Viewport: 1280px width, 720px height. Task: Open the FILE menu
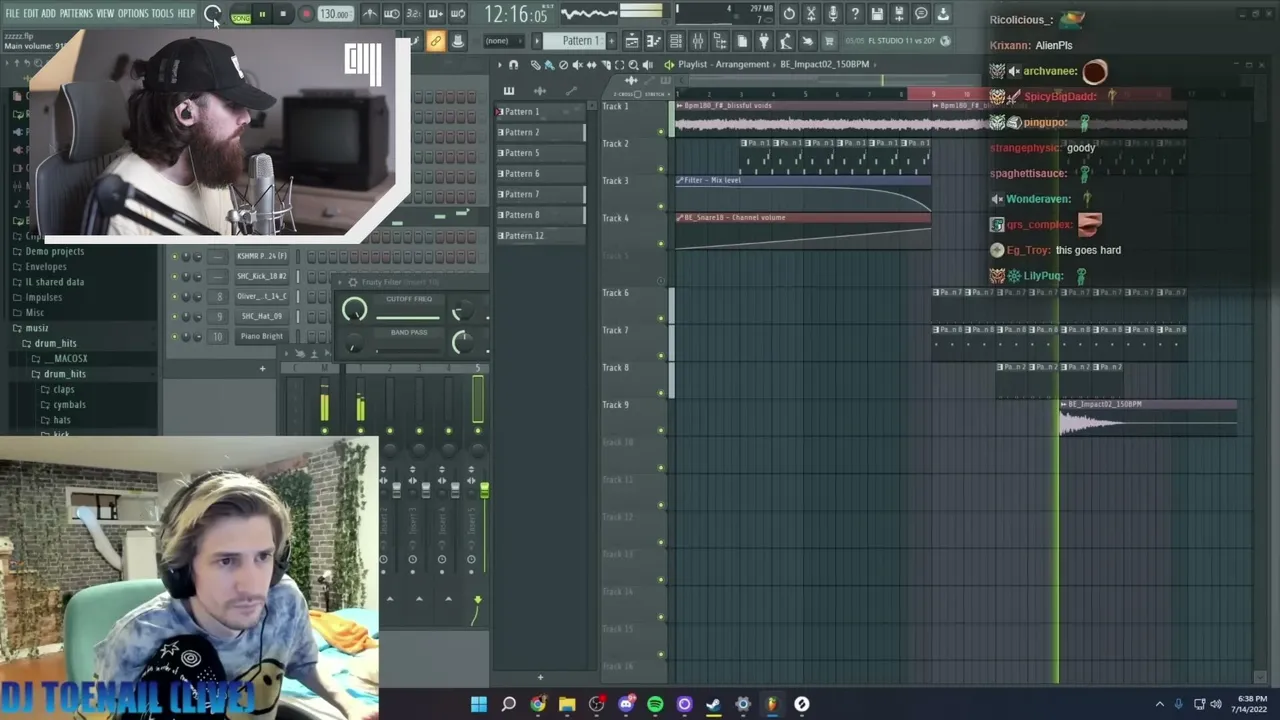pos(12,13)
